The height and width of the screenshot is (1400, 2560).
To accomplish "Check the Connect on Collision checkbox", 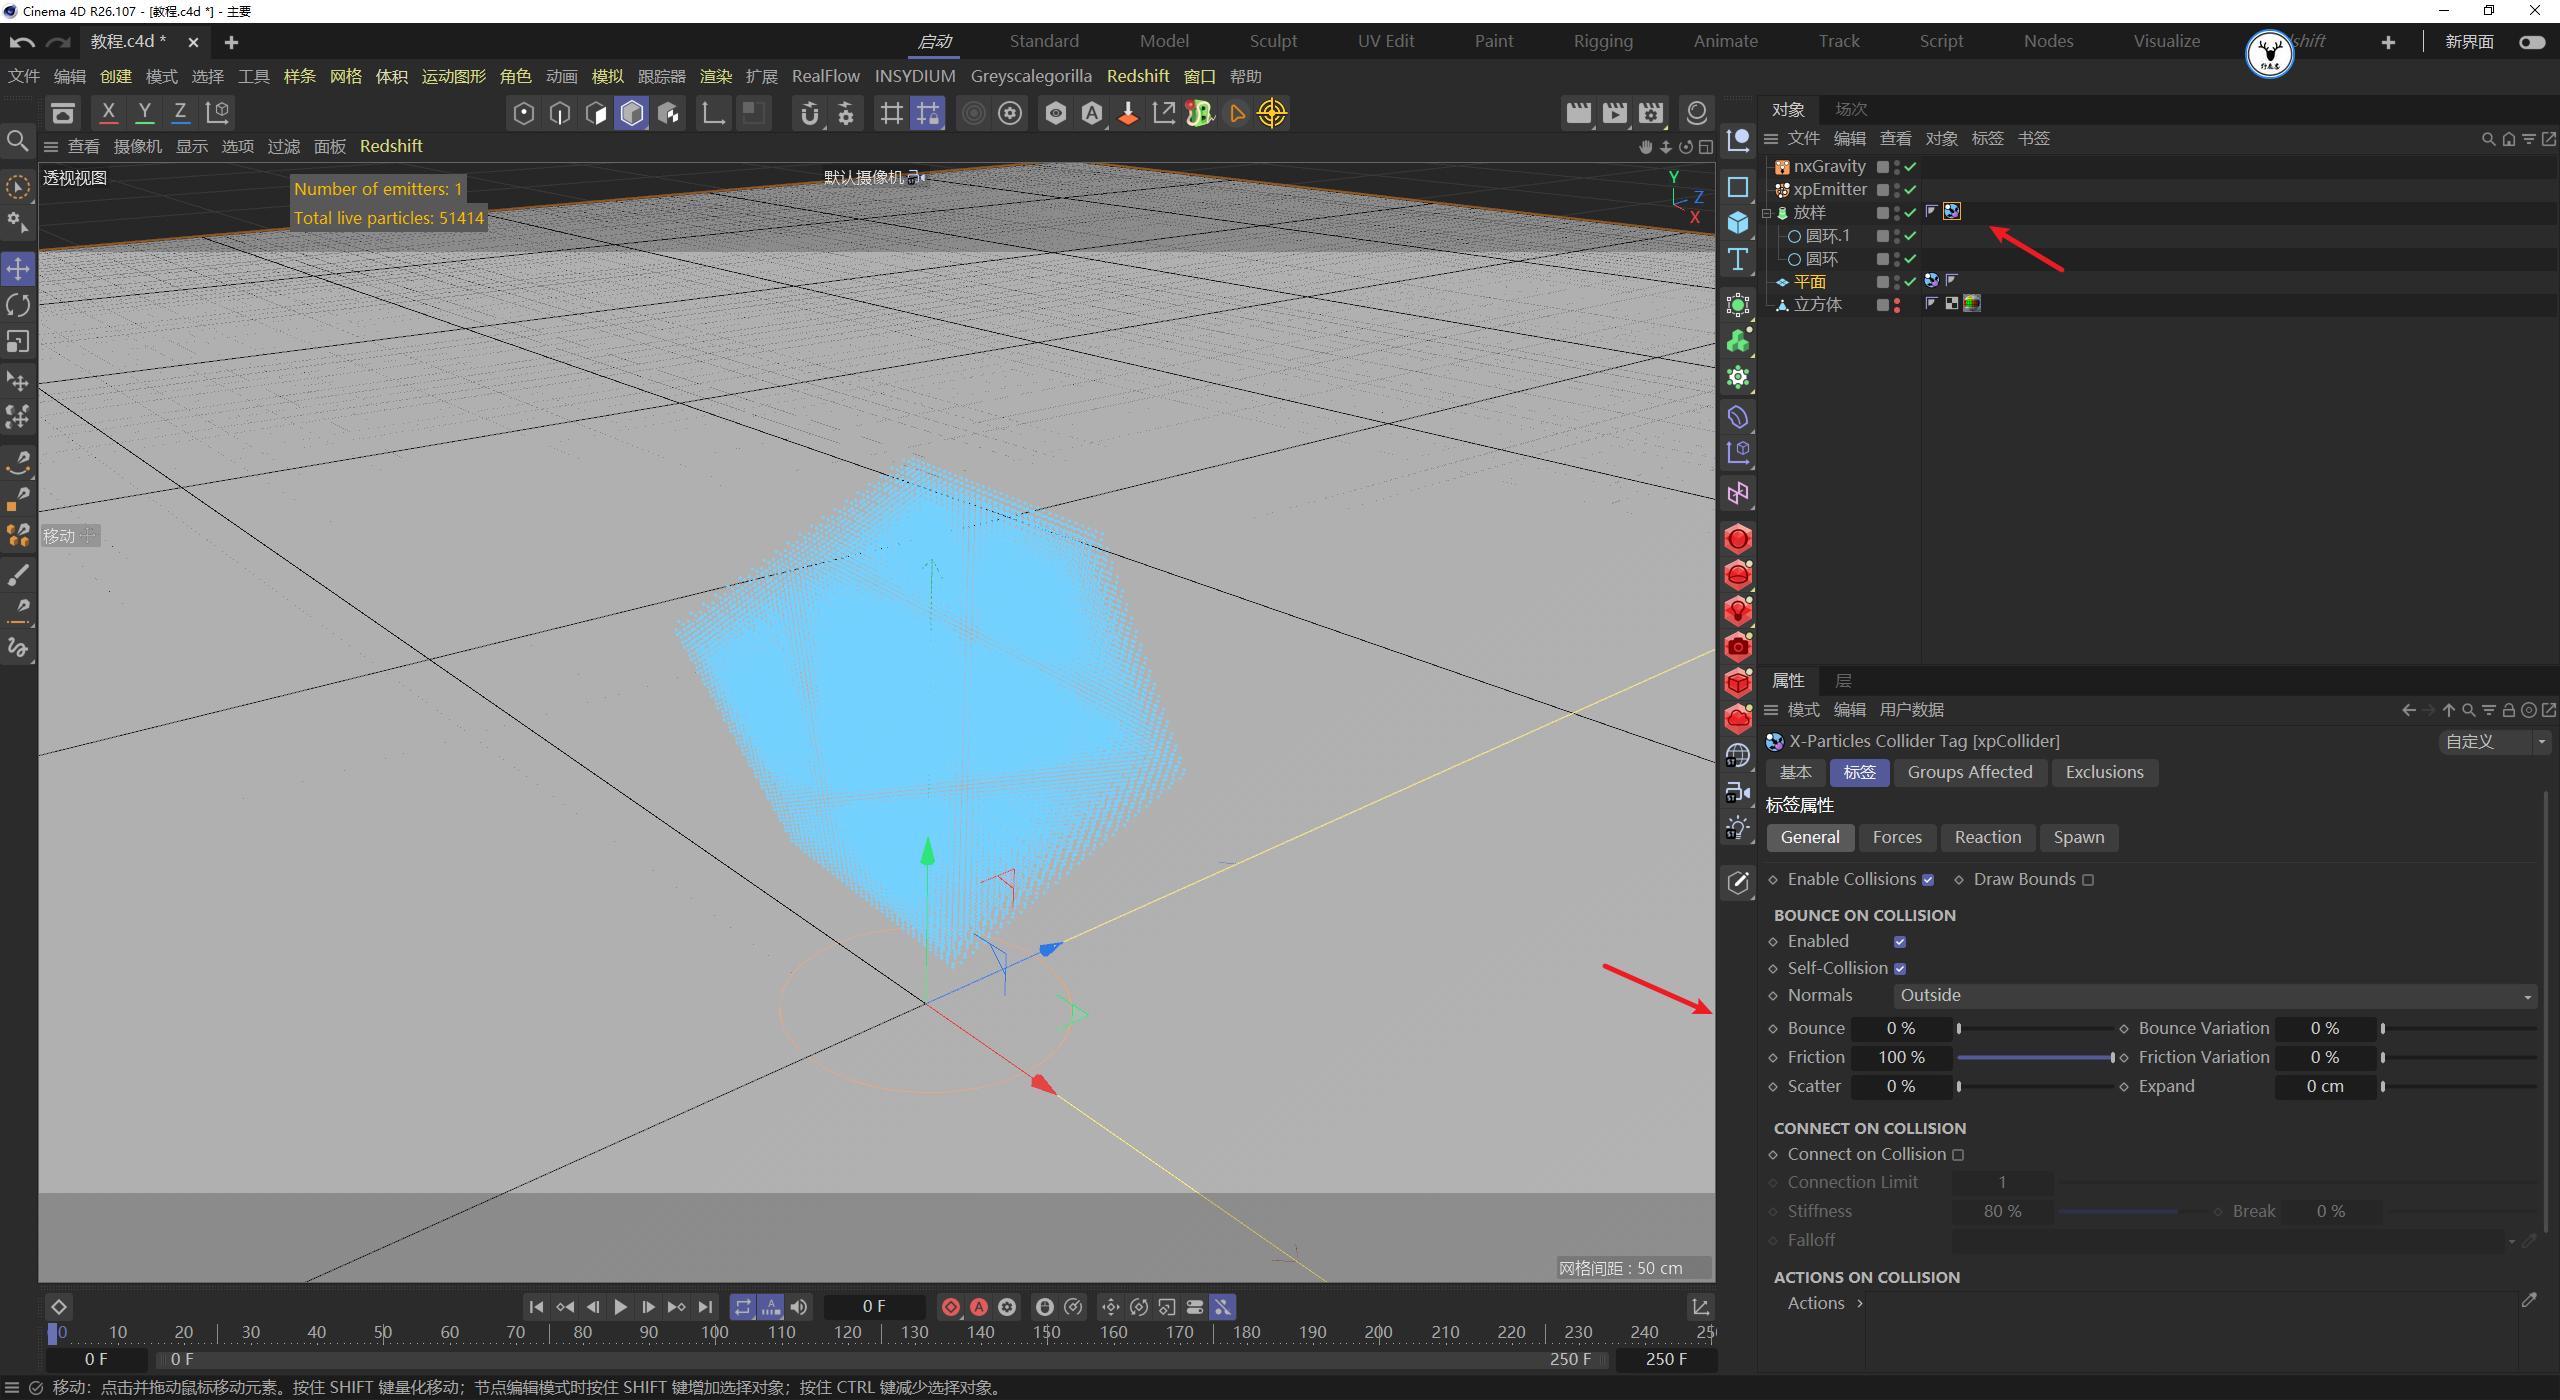I will pyautogui.click(x=1957, y=1154).
